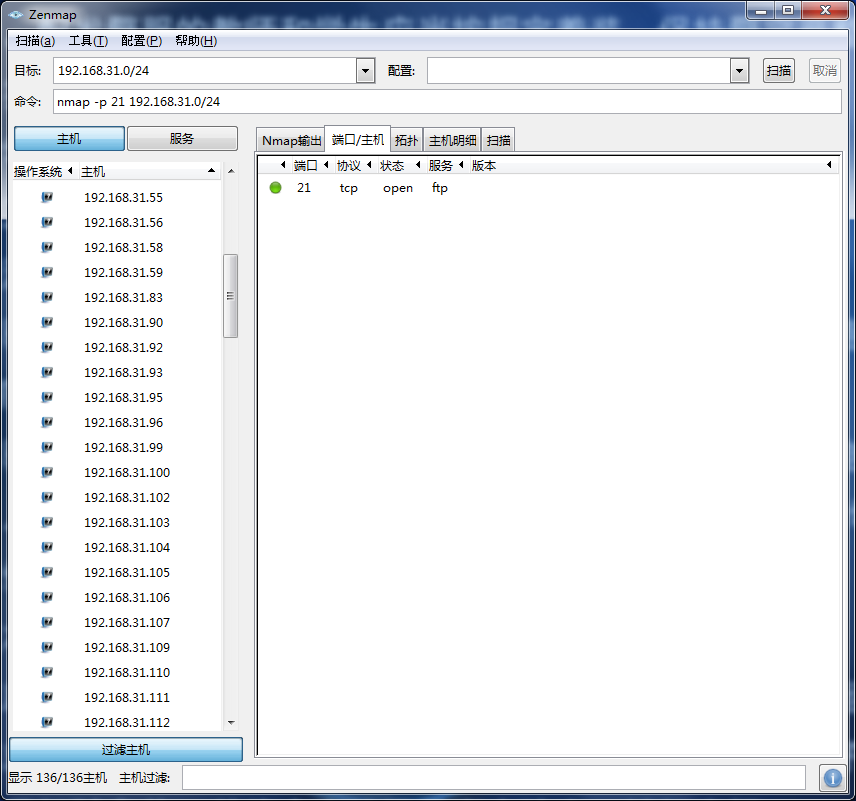Switch to the Nmap输出 tab
The height and width of the screenshot is (801, 856).
click(x=291, y=140)
